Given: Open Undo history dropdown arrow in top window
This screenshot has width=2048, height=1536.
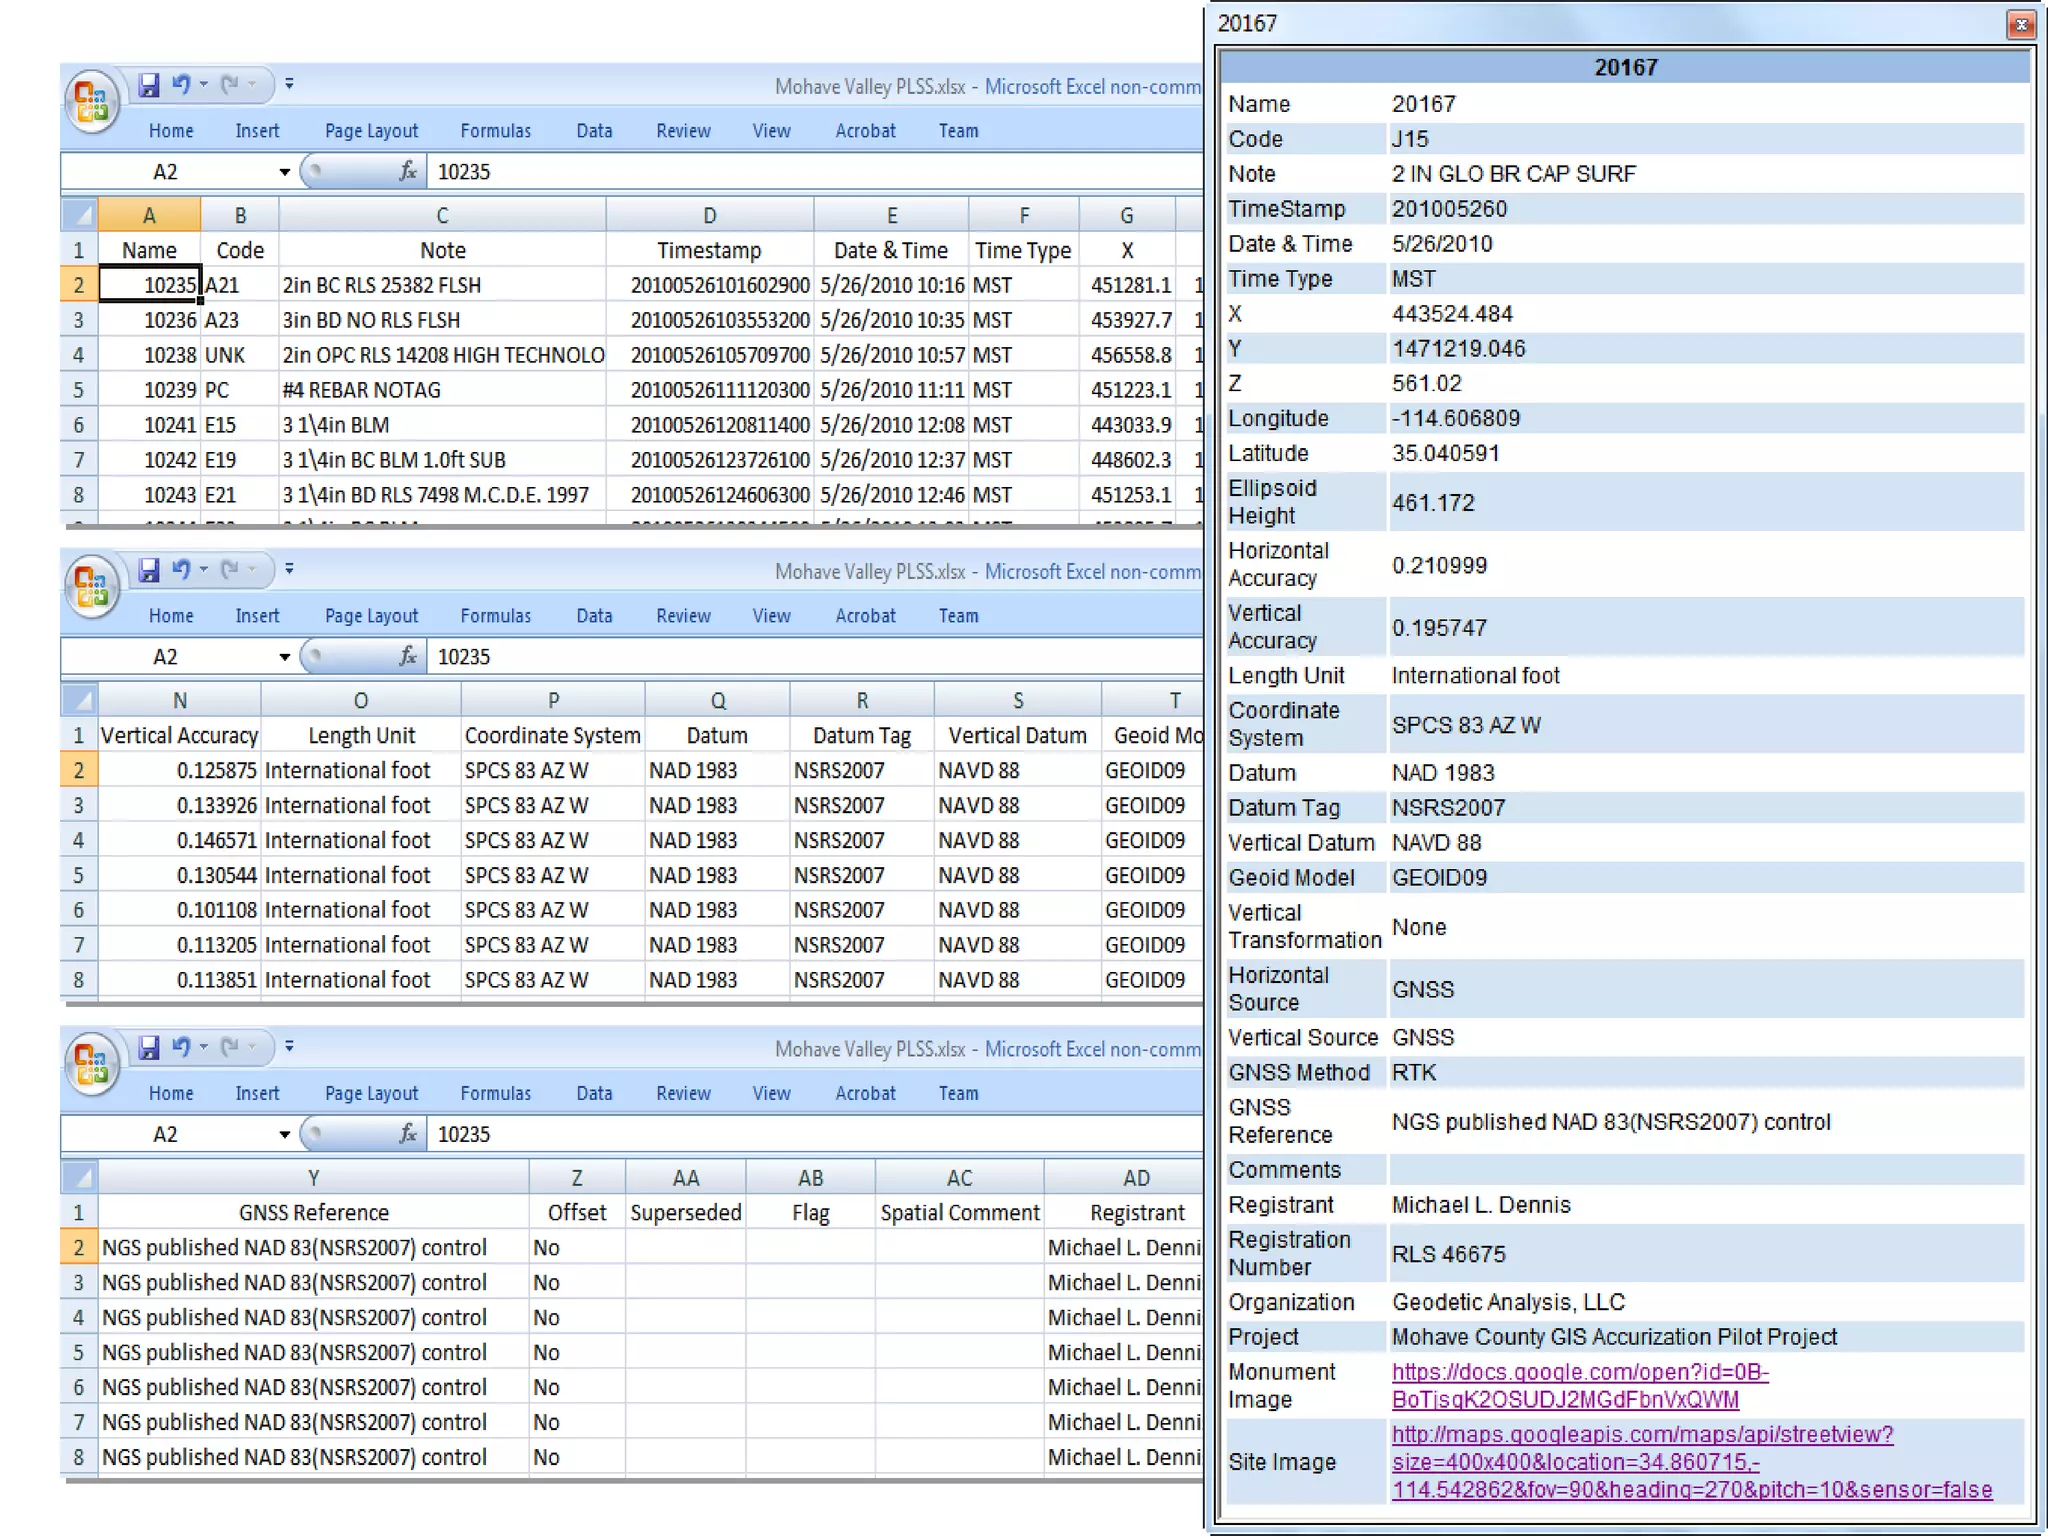Looking at the screenshot, I should (x=204, y=85).
